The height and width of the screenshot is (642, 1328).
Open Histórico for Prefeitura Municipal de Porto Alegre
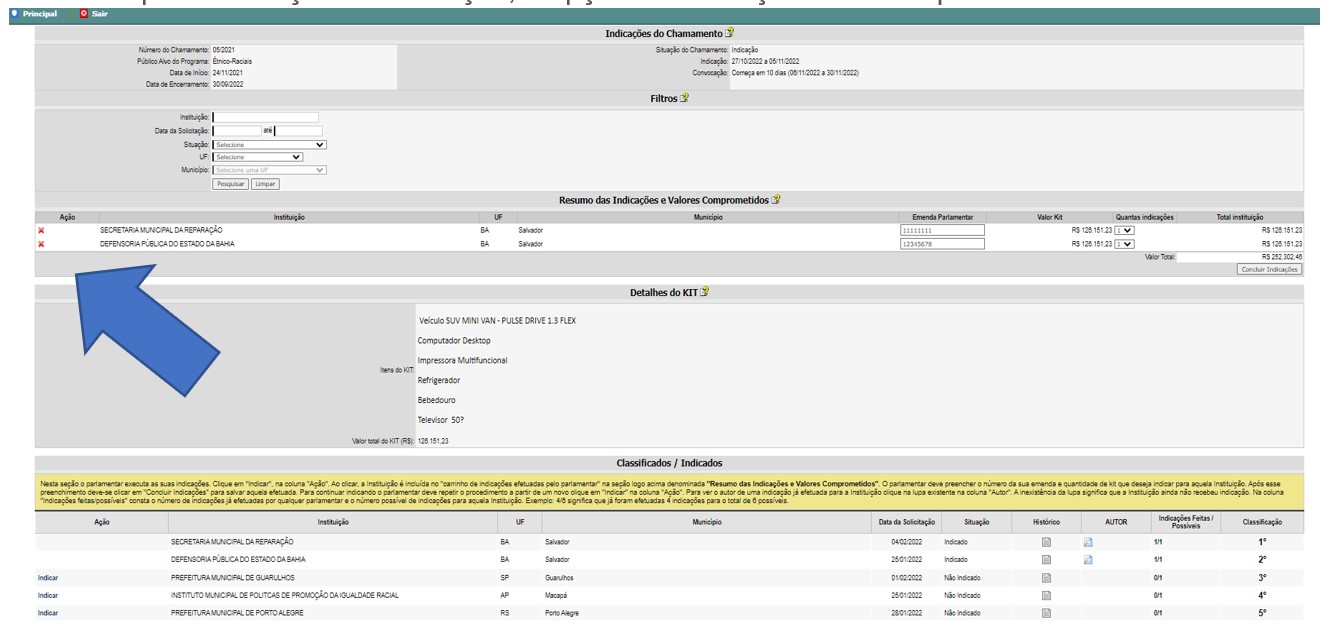[x=1046, y=613]
